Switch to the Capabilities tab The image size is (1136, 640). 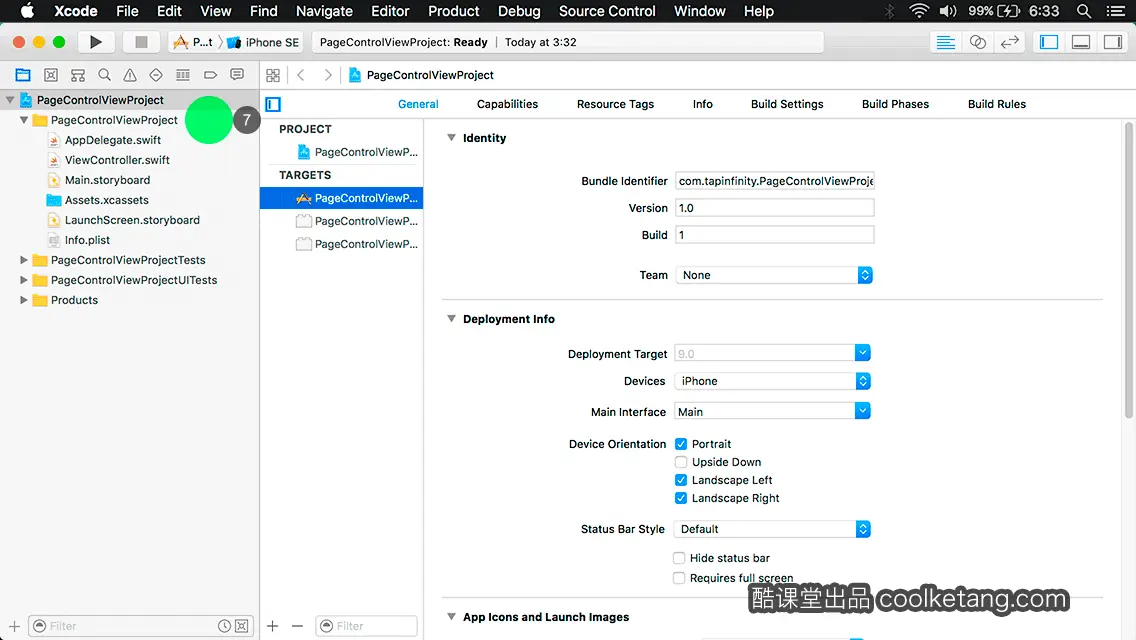click(507, 104)
